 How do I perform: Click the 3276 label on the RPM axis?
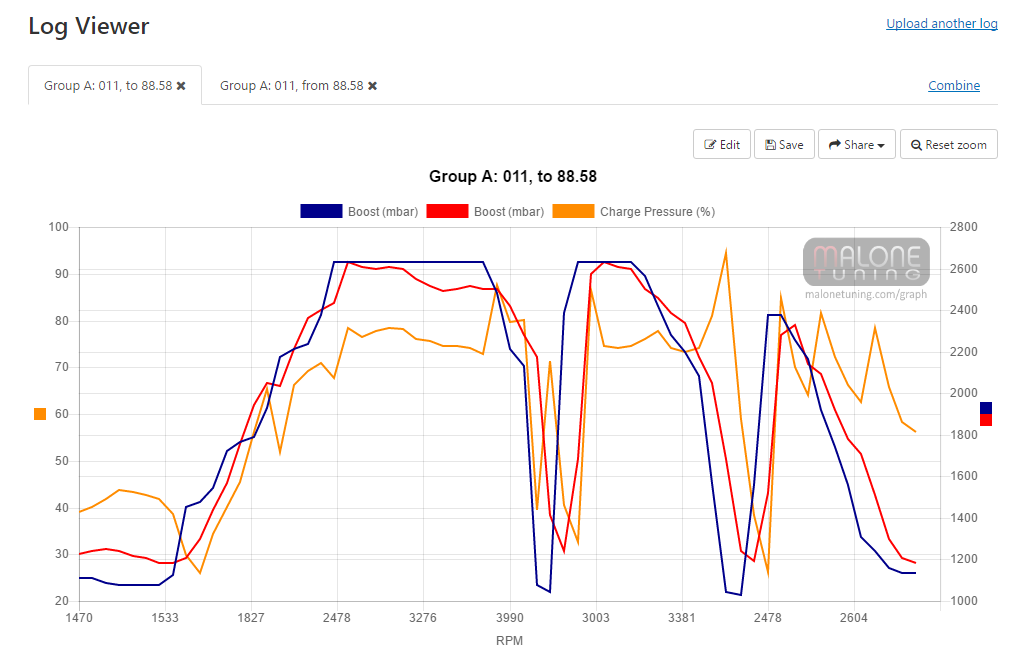pyautogui.click(x=422, y=618)
